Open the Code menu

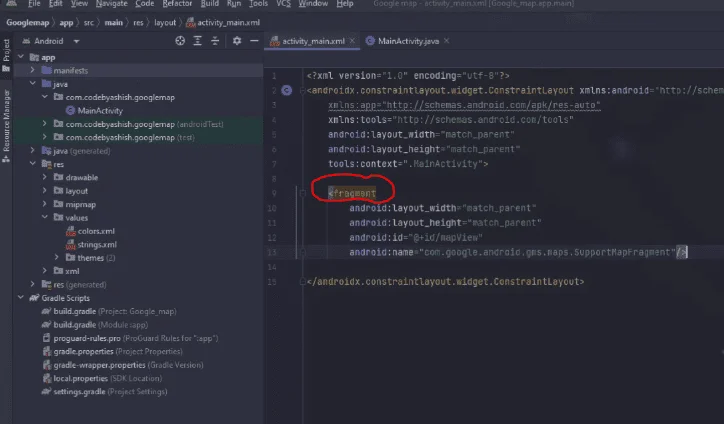[145, 4]
